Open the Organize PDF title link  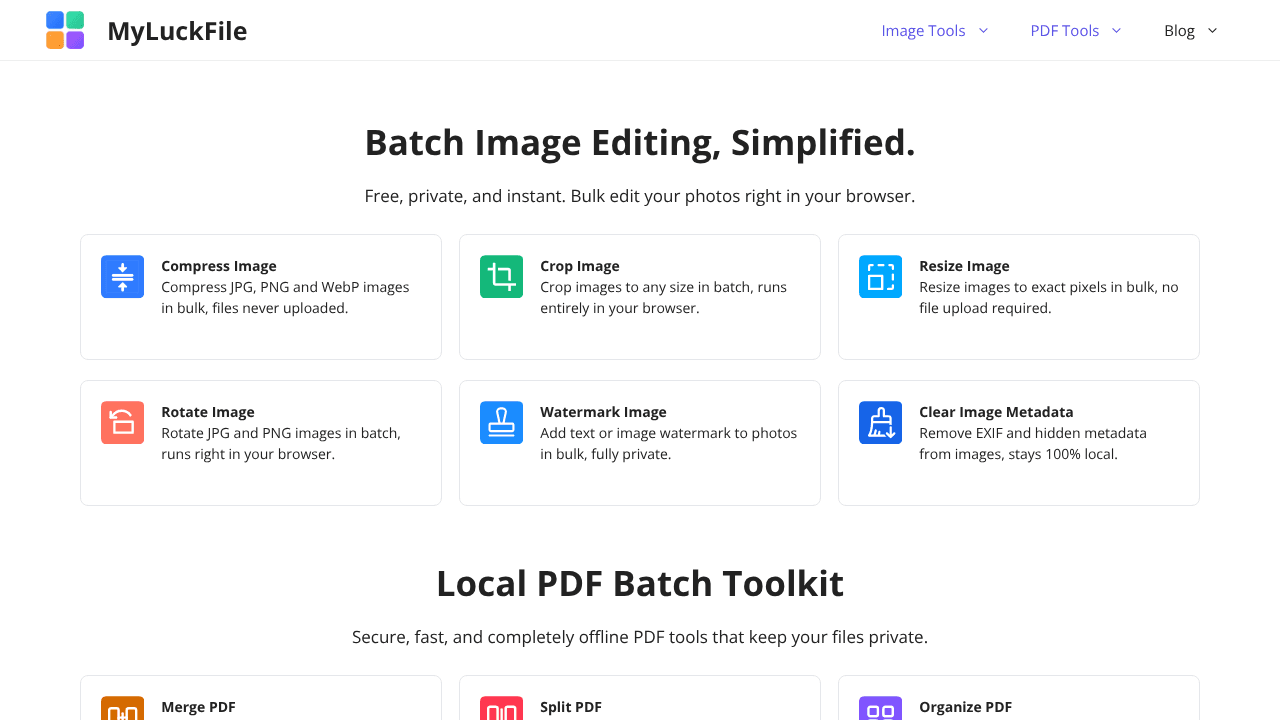(x=965, y=707)
